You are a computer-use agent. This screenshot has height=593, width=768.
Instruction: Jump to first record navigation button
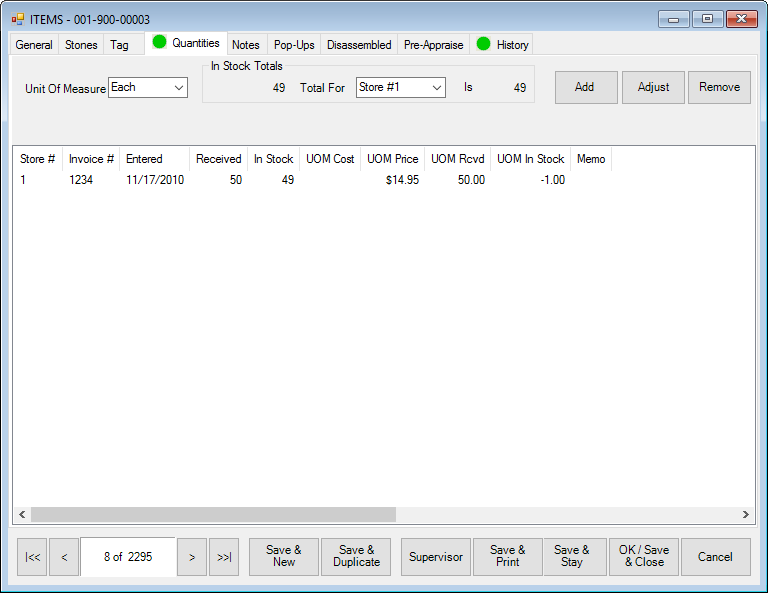32,557
